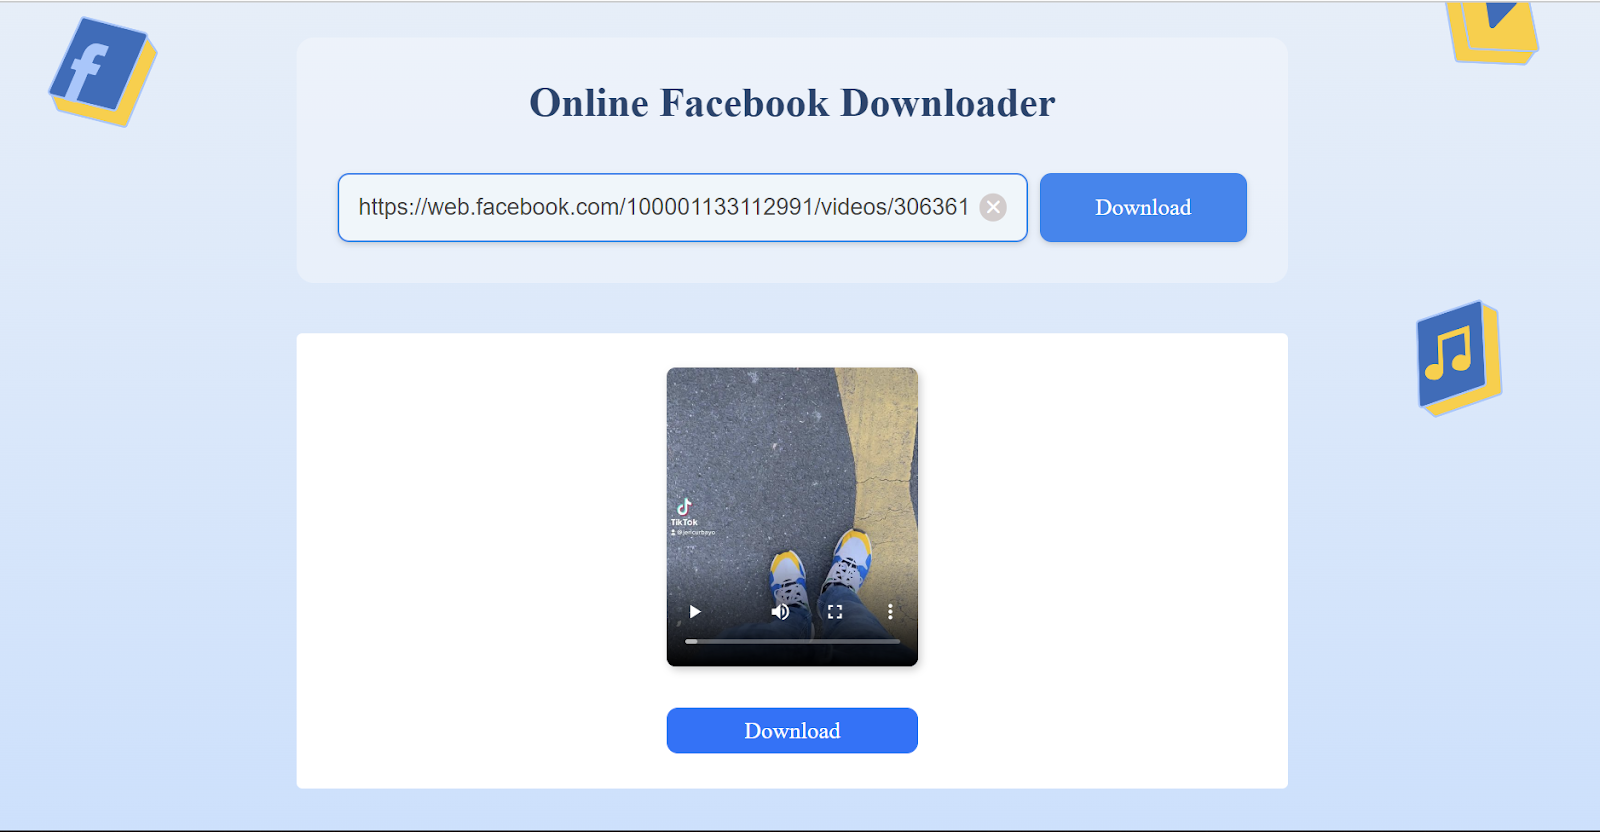
Task: Clear the URL field with the X icon
Action: point(993,207)
